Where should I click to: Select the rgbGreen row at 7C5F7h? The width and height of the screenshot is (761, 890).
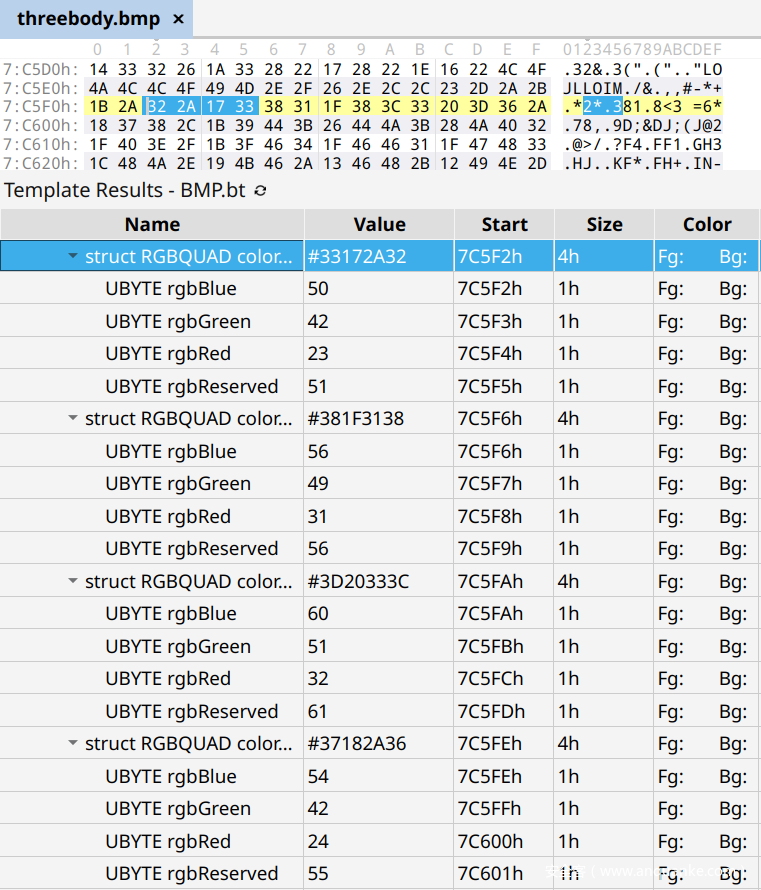(178, 484)
